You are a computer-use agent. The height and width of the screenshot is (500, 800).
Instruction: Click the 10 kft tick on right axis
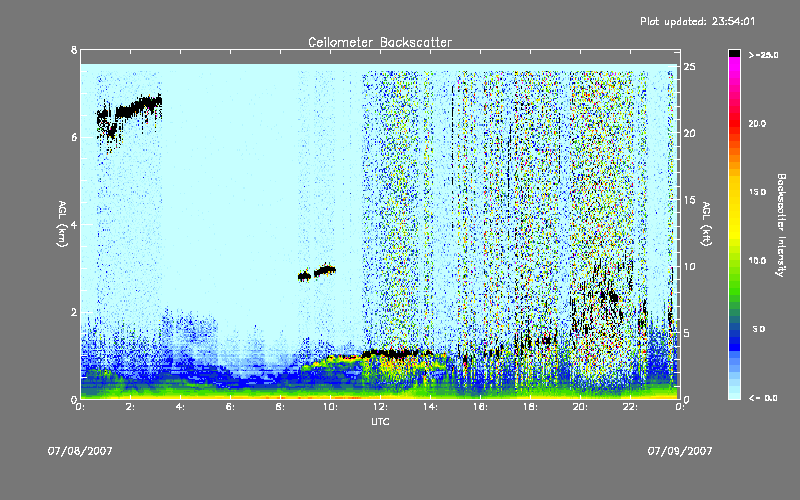tap(690, 266)
